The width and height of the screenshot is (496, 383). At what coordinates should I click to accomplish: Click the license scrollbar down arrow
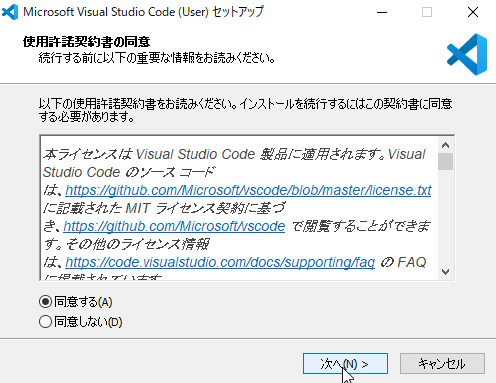[x=445, y=272]
